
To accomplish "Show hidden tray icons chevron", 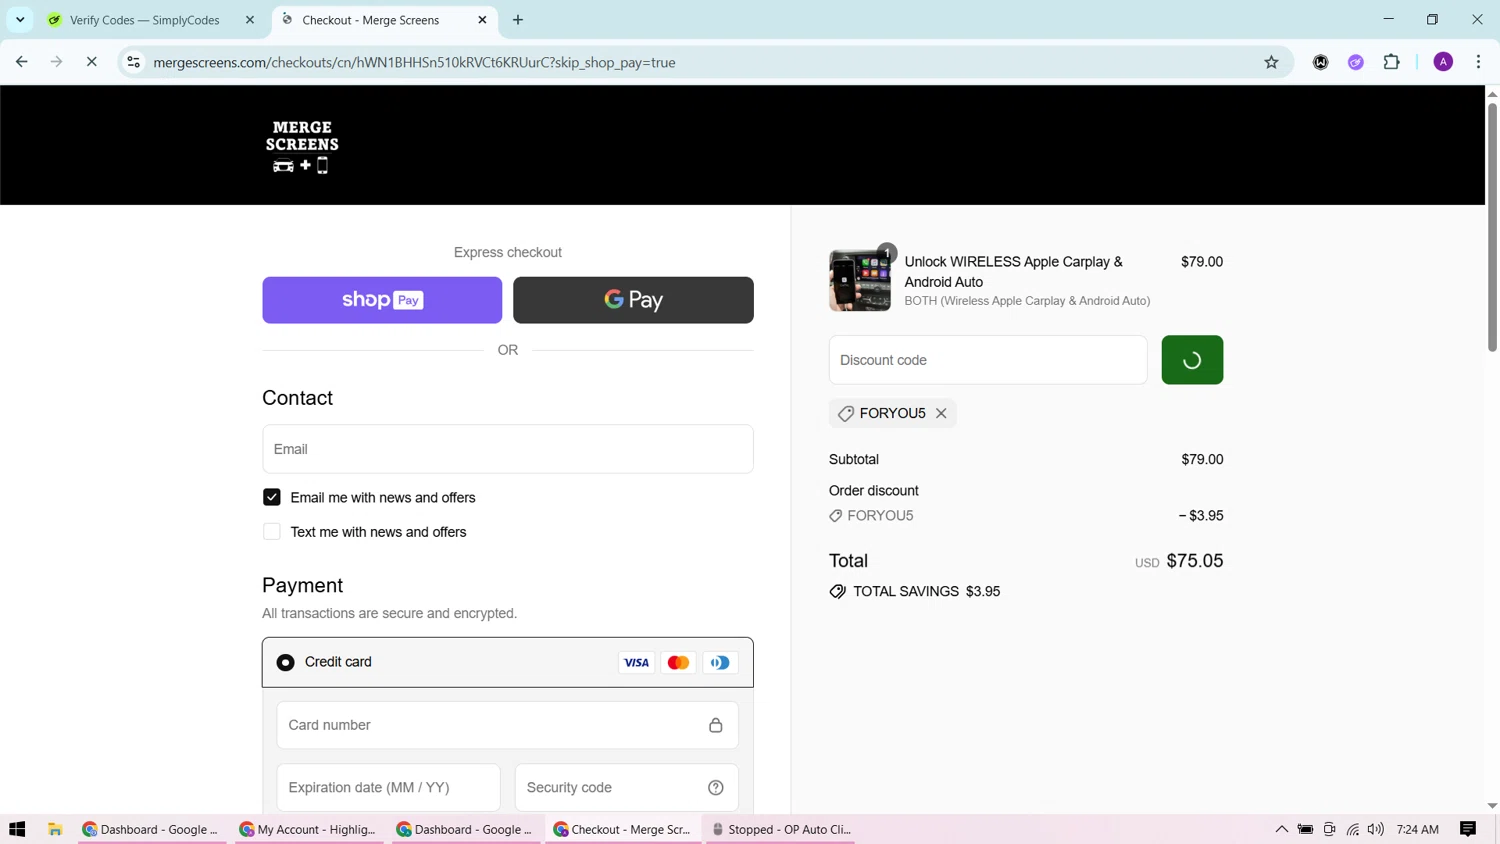I will (x=1281, y=829).
